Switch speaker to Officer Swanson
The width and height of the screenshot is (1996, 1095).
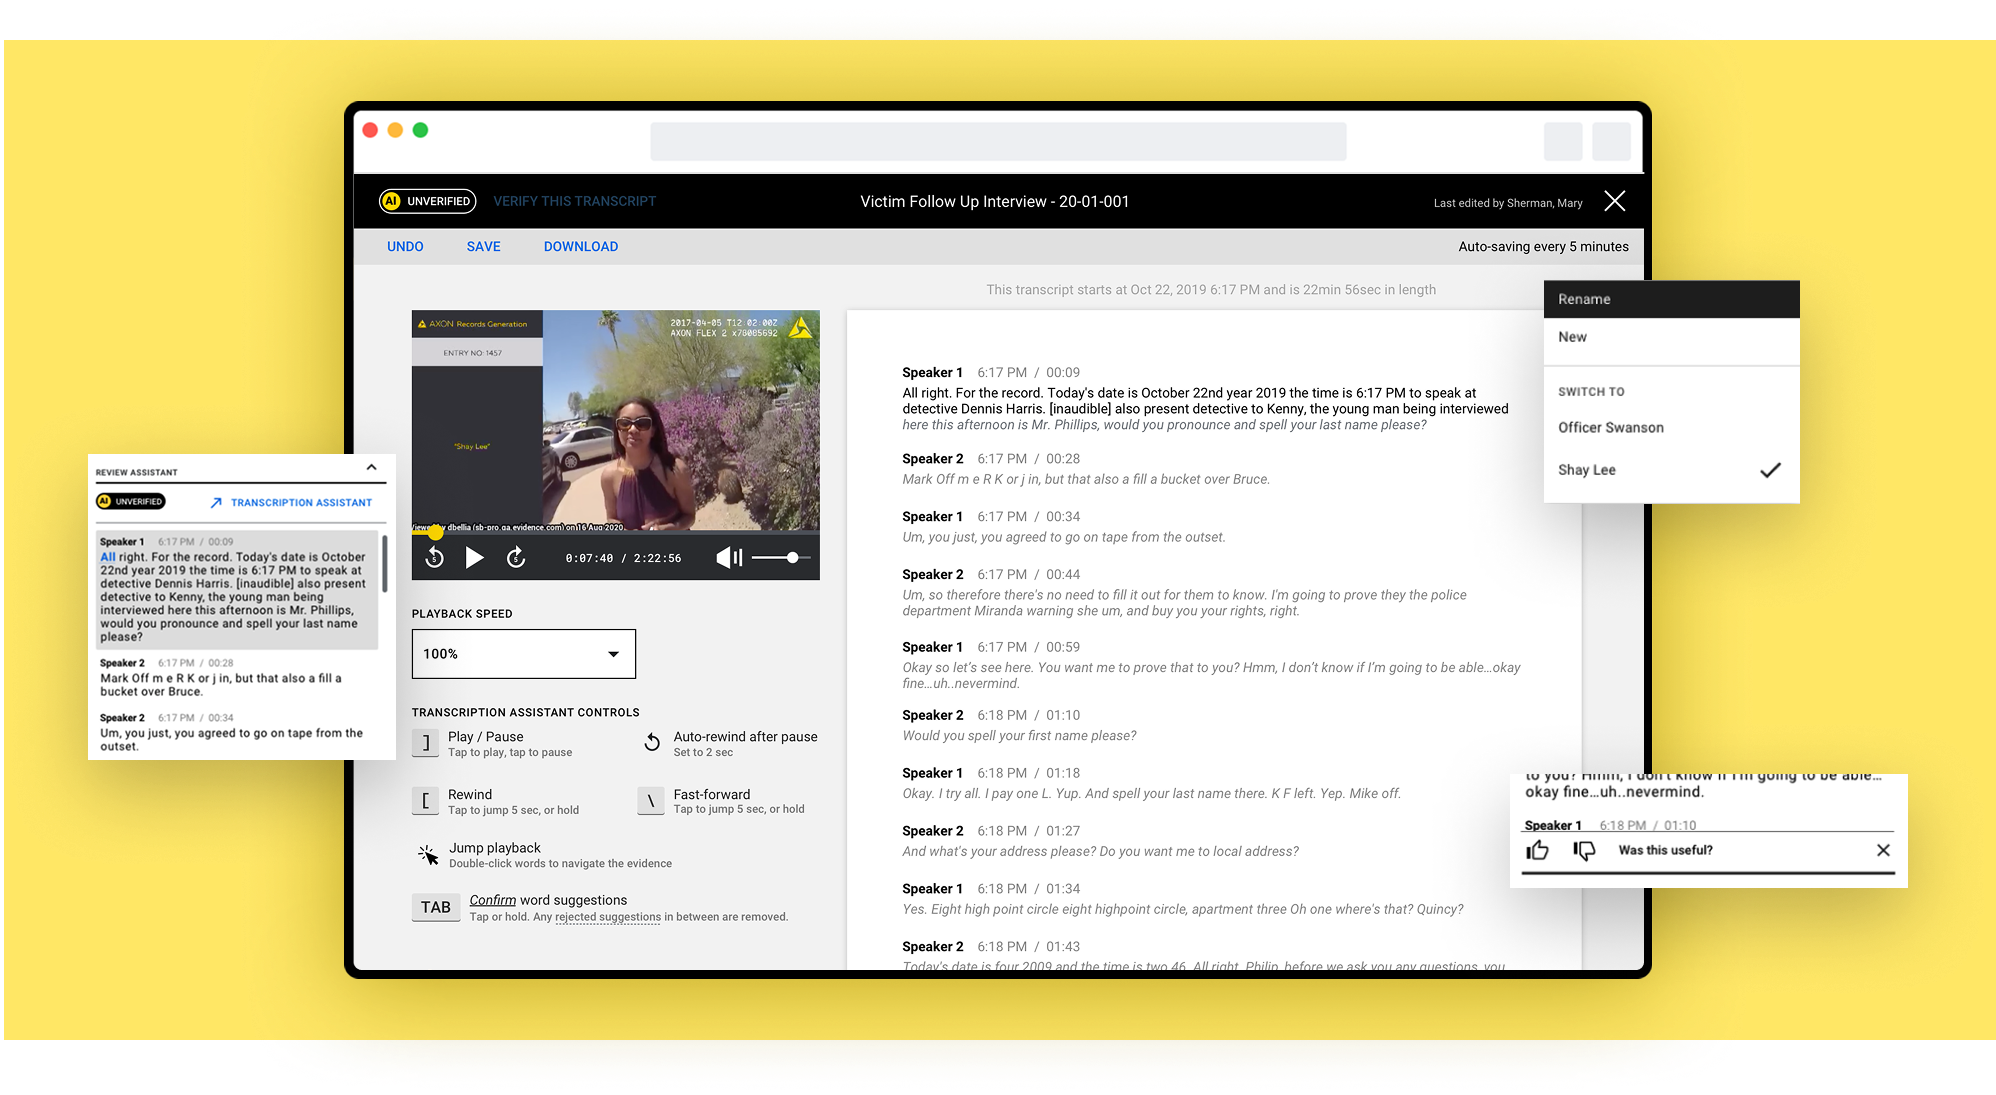coord(1610,427)
